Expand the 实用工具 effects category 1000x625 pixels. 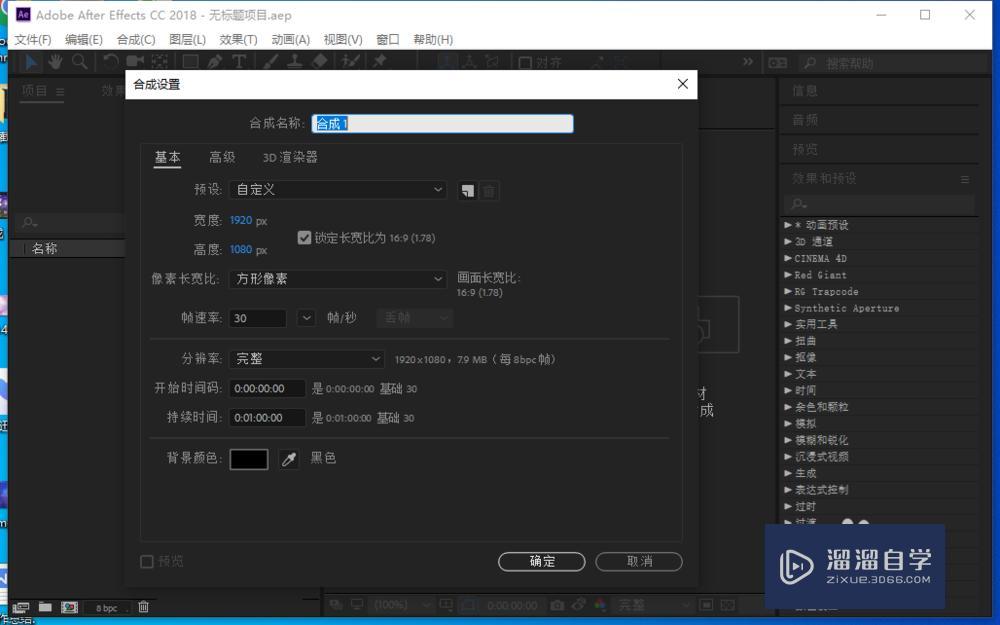pyautogui.click(x=788, y=325)
